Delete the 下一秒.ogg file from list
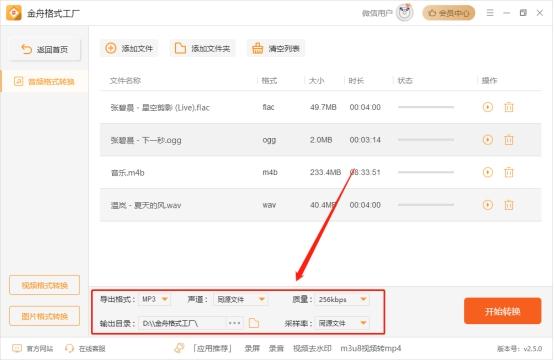Image resolution: width=554 pixels, height=360 pixels. pos(508,140)
